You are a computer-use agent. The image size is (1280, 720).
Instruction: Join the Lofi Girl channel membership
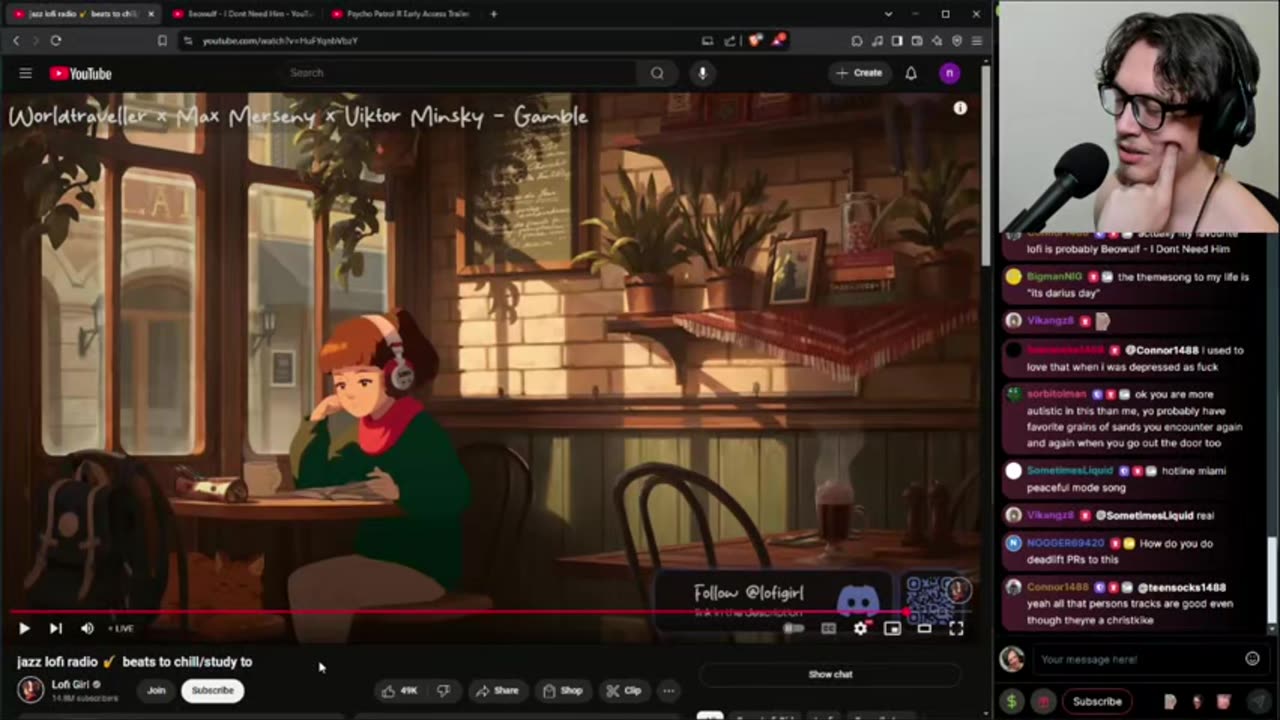coord(156,690)
